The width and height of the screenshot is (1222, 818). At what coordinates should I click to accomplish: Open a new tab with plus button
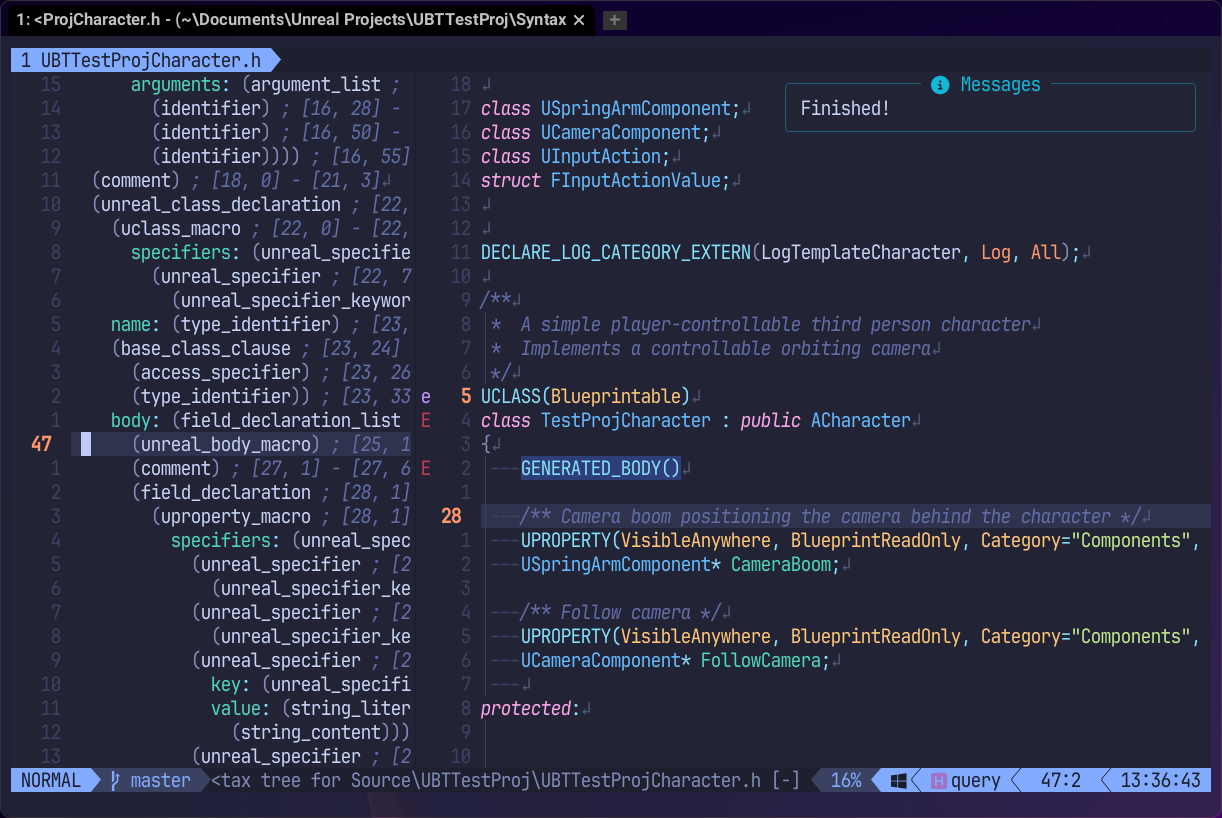pos(615,20)
